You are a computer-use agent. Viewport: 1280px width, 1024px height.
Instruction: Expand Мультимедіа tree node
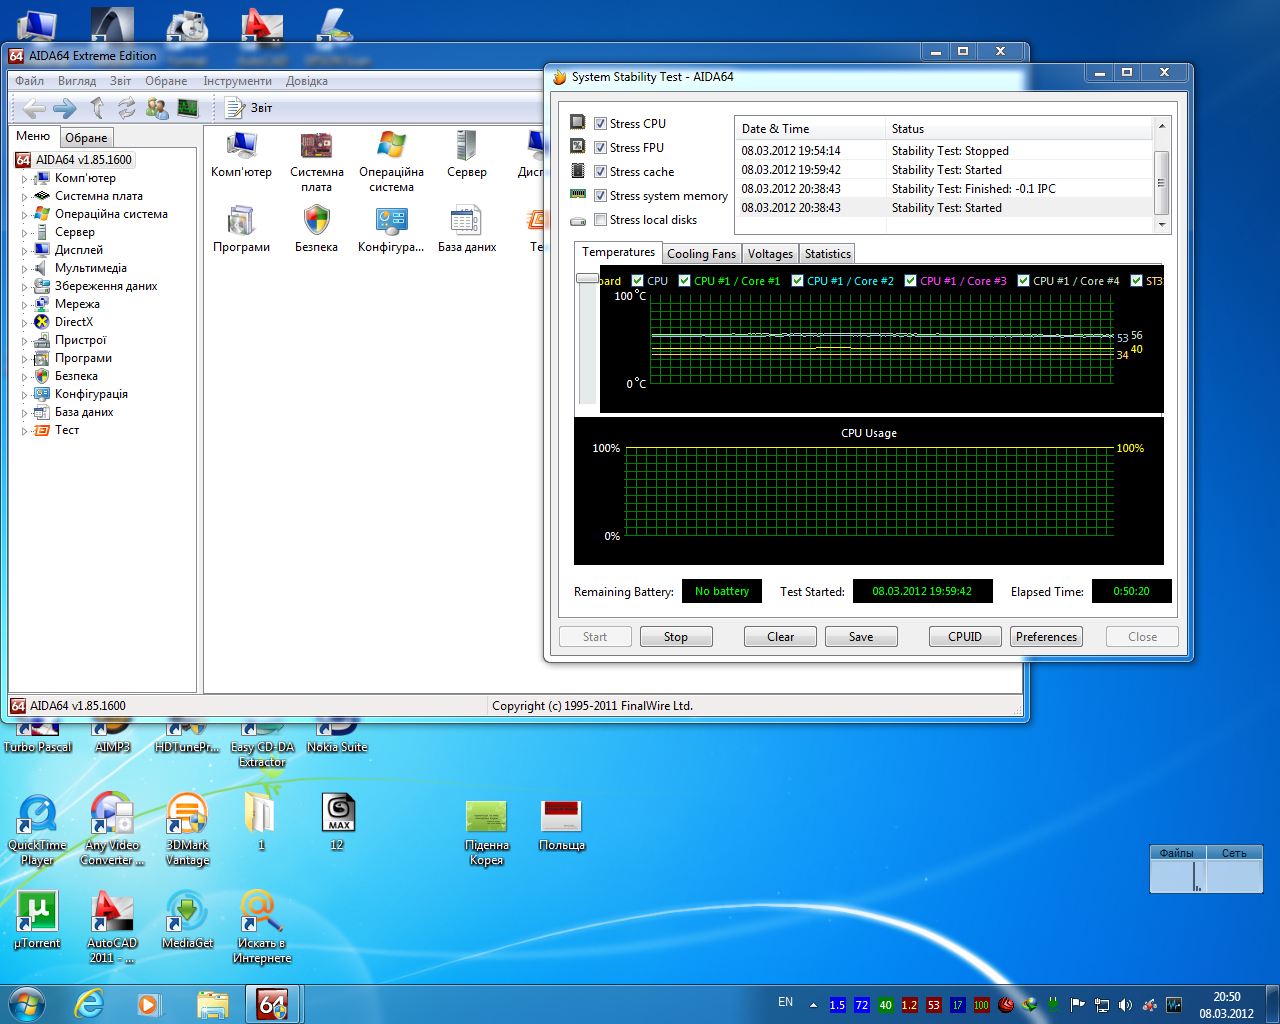point(25,269)
